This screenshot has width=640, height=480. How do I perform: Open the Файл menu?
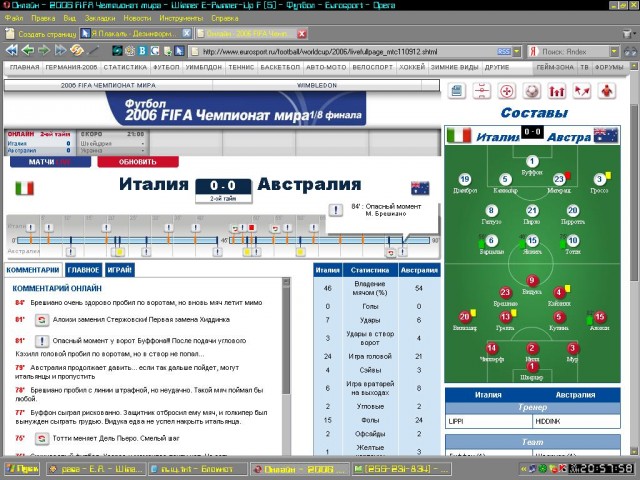pyautogui.click(x=14, y=18)
